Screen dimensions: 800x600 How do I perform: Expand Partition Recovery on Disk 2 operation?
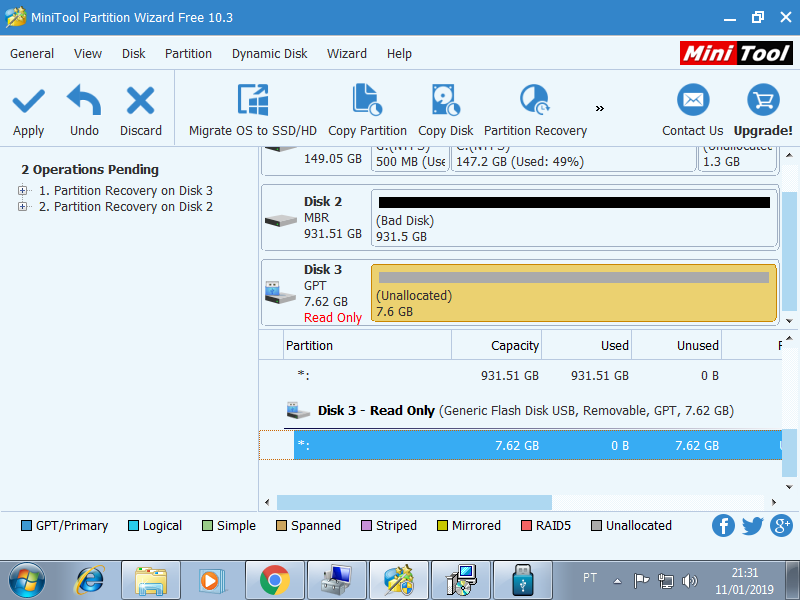click(x=22, y=207)
